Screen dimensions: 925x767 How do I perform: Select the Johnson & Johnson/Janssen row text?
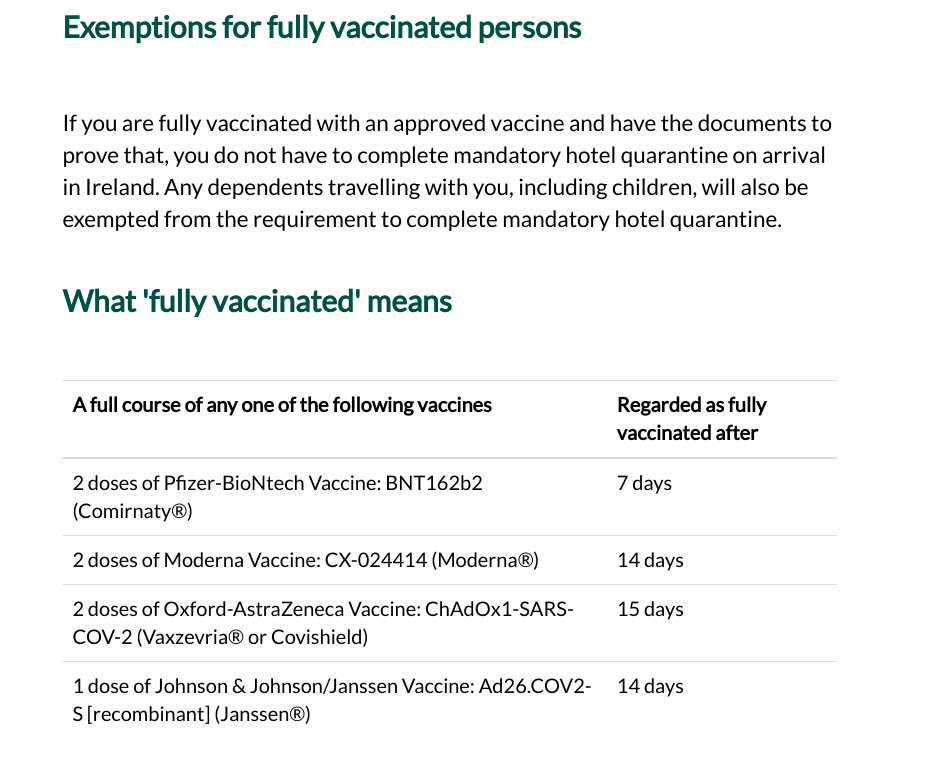tap(332, 700)
